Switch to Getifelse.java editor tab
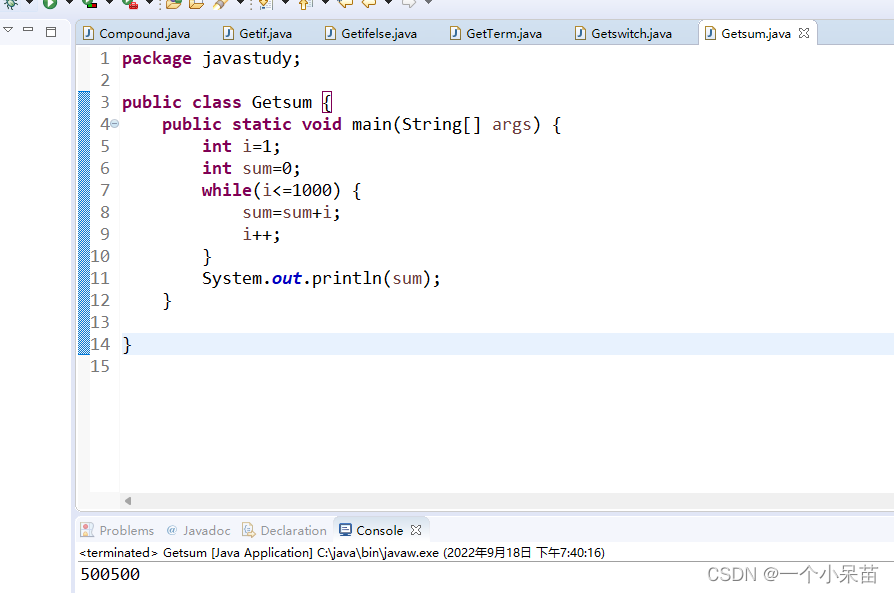Screen dimensions: 894x593 pyautogui.click(x=371, y=34)
